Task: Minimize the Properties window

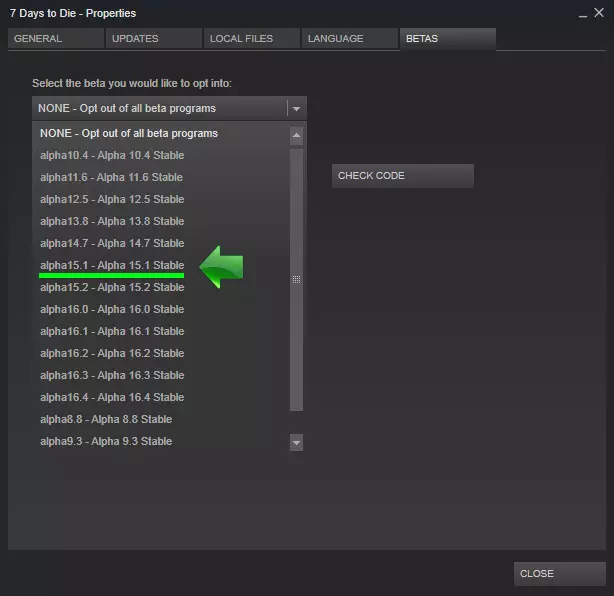Action: (583, 14)
